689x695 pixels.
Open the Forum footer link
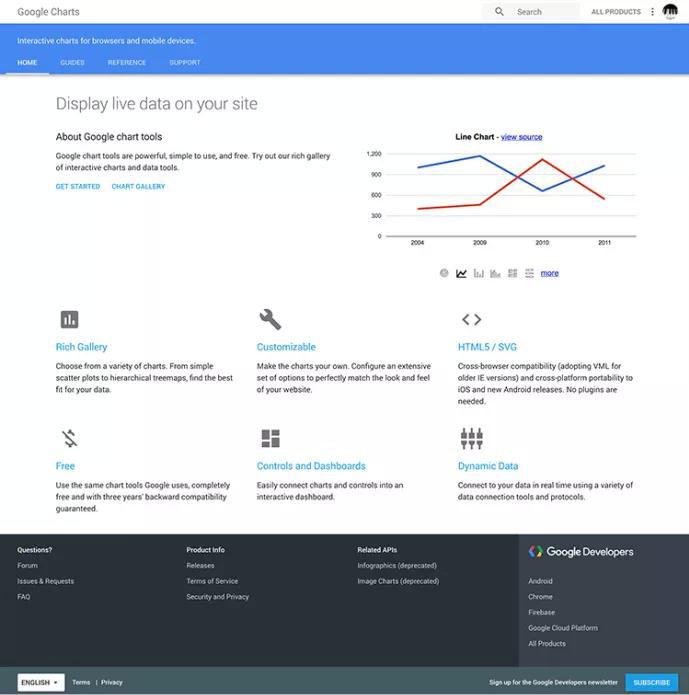tap(27, 565)
